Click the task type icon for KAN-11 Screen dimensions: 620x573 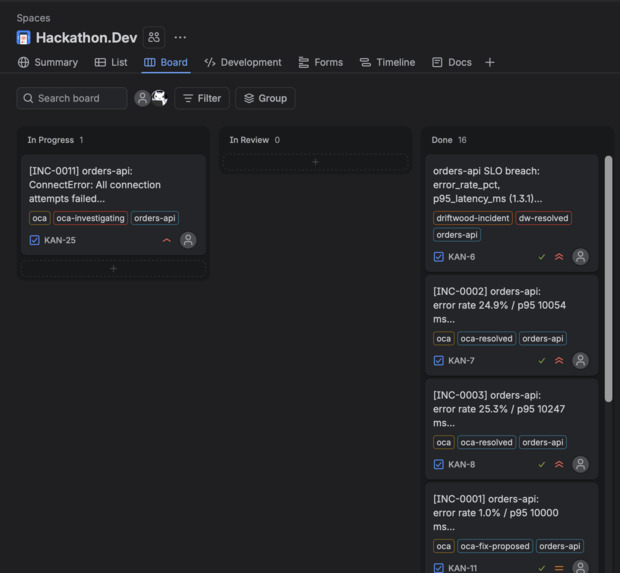pos(439,568)
